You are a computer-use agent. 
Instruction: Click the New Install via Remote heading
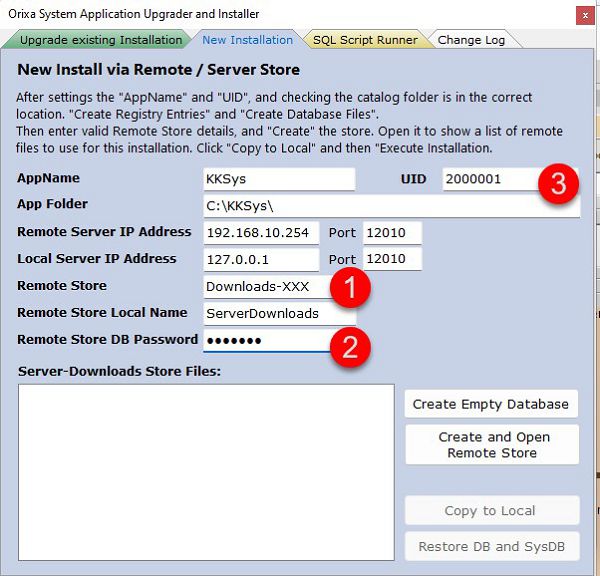pyautogui.click(x=158, y=70)
